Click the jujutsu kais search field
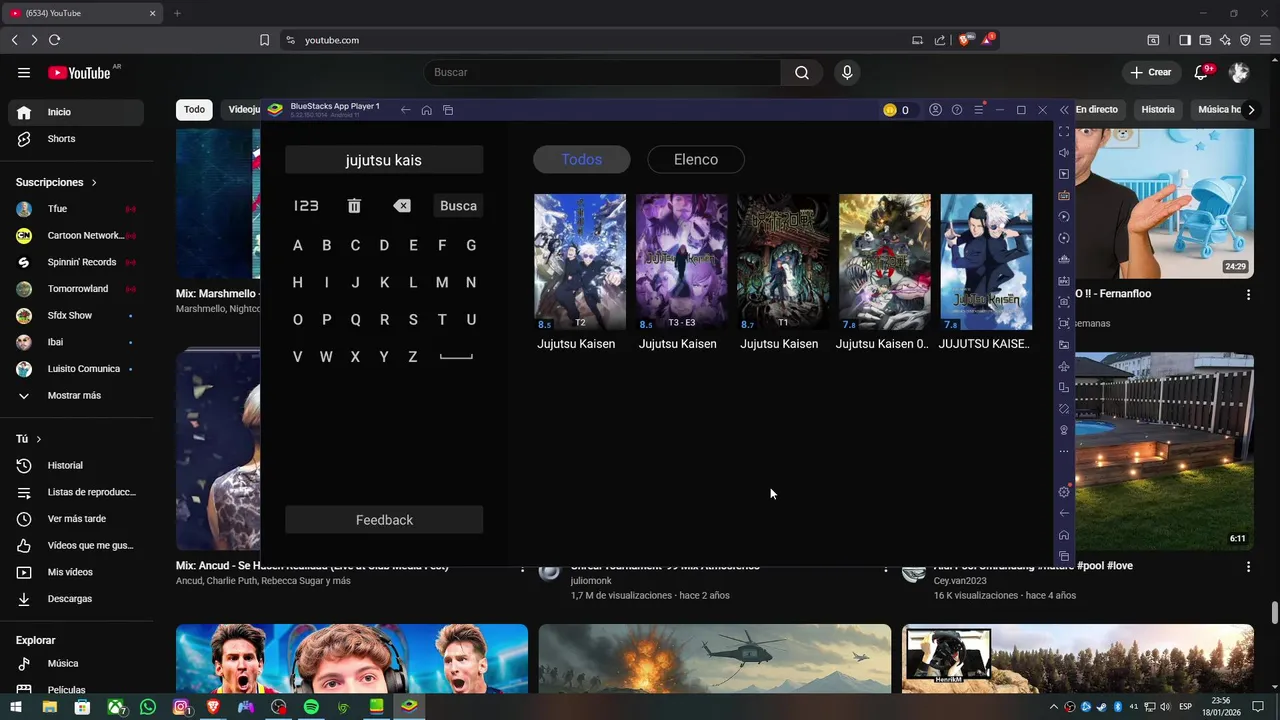This screenshot has width=1280, height=720. [x=384, y=160]
